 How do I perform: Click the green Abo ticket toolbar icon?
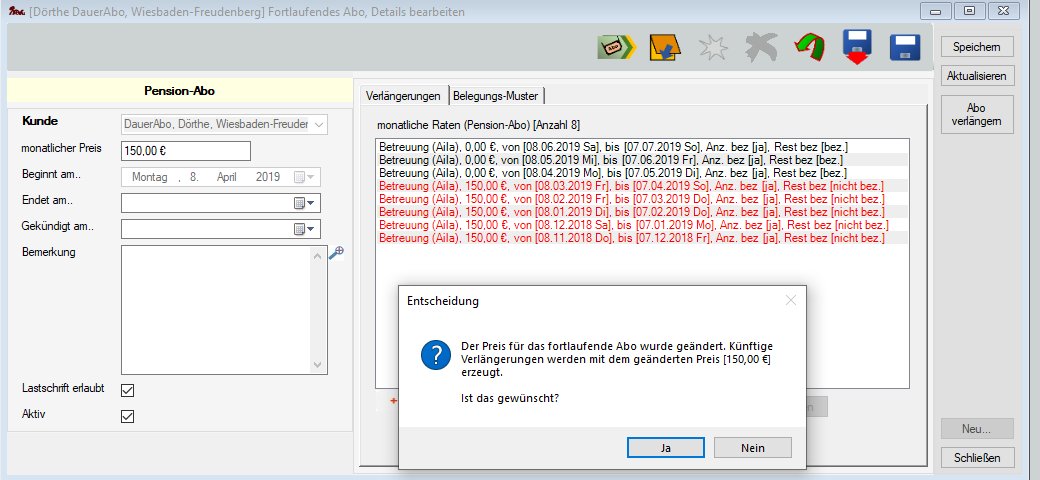[x=615, y=47]
